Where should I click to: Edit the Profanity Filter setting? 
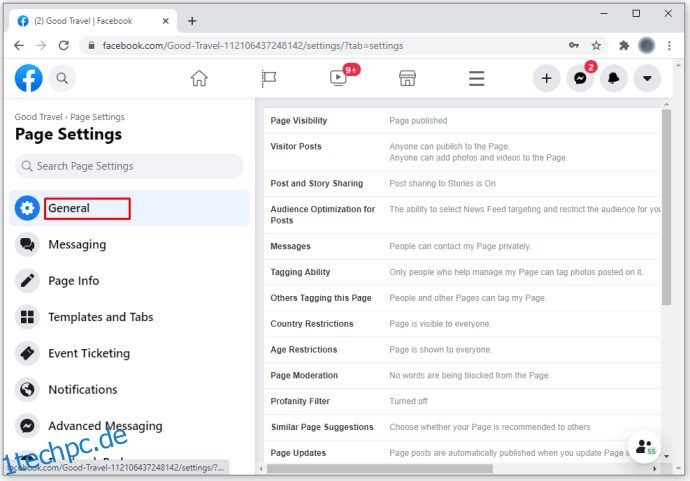[462, 401]
